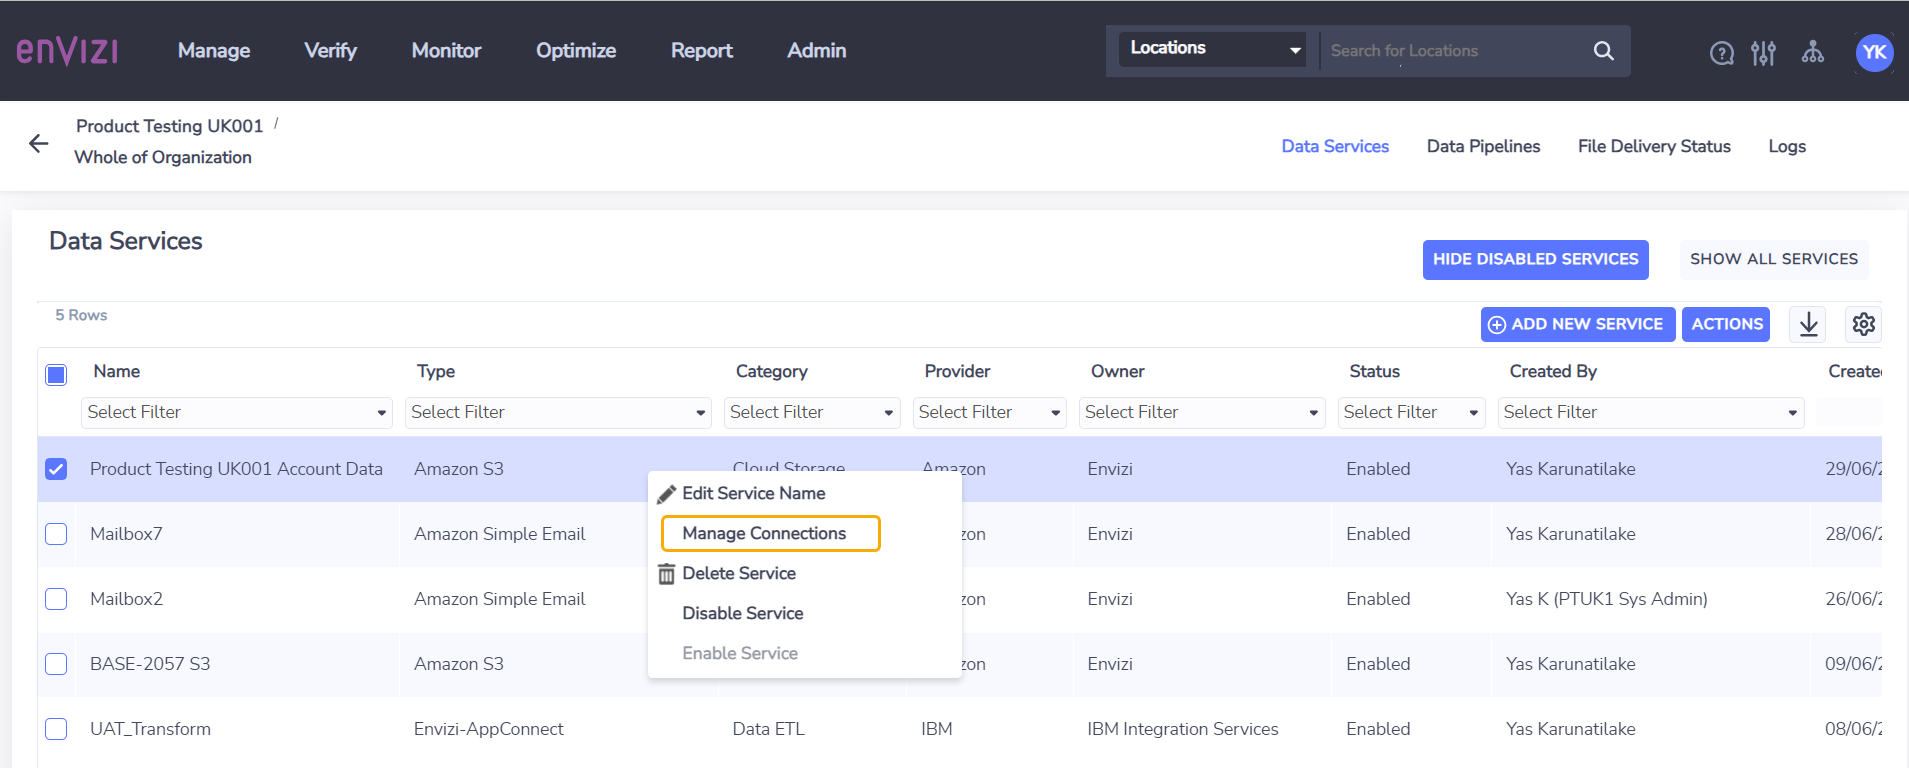The image size is (1909, 768).
Task: Click the Product Testing UK001 breadcrumb
Action: pyautogui.click(x=169, y=126)
